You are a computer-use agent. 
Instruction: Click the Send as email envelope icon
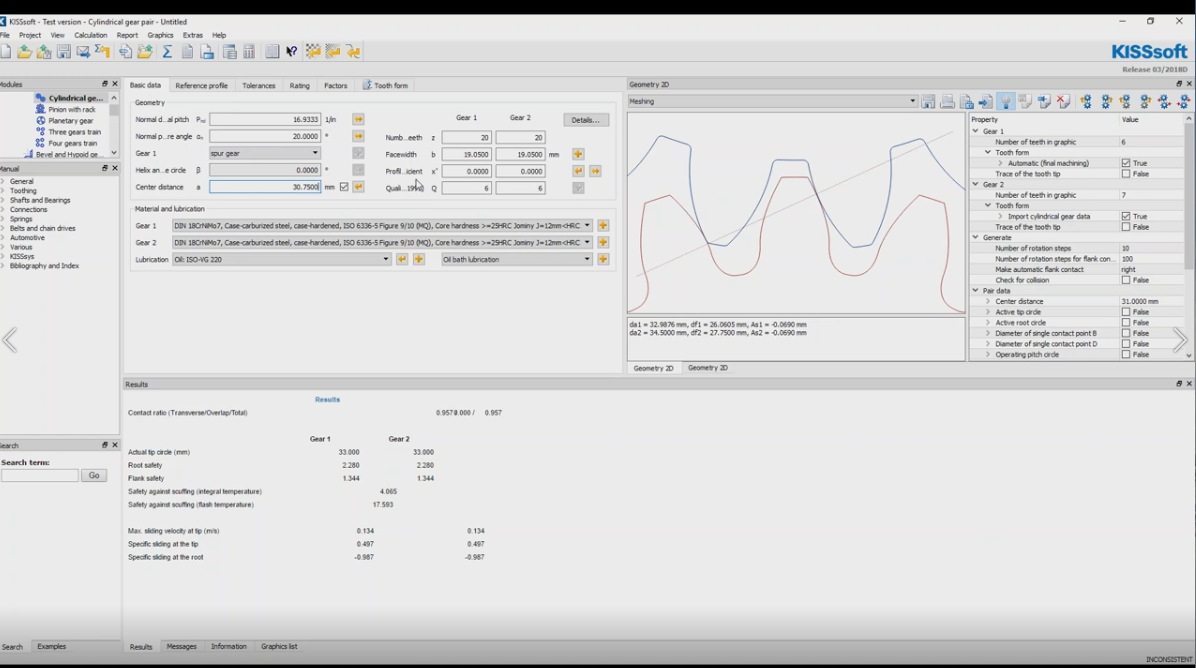83,52
